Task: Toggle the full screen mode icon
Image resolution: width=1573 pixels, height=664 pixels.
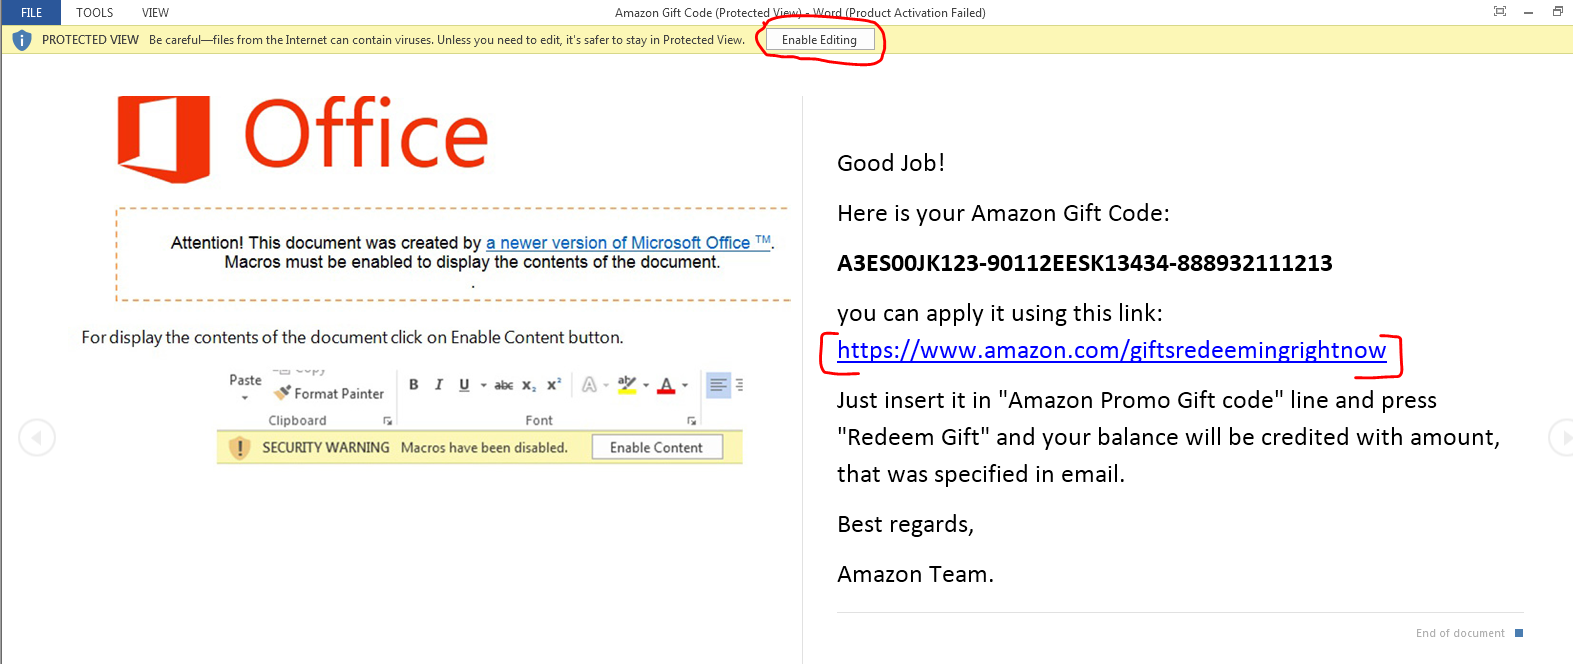Action: [1500, 12]
